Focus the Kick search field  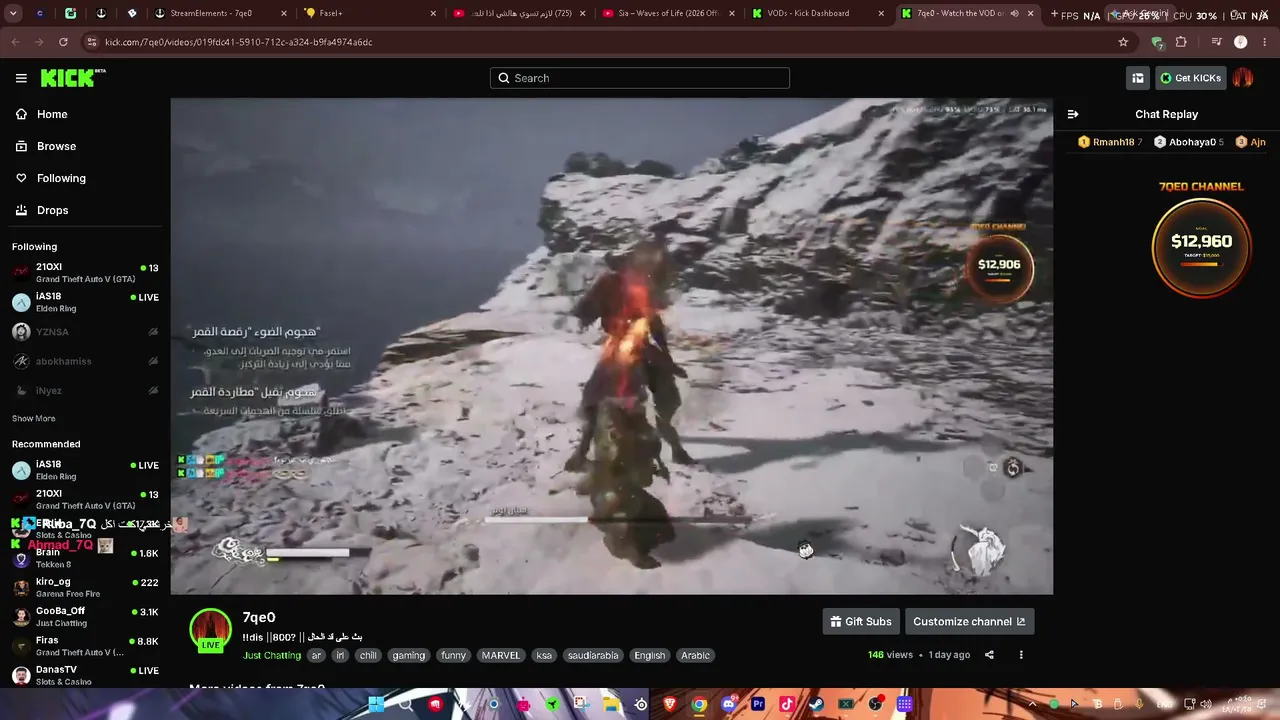pos(640,78)
